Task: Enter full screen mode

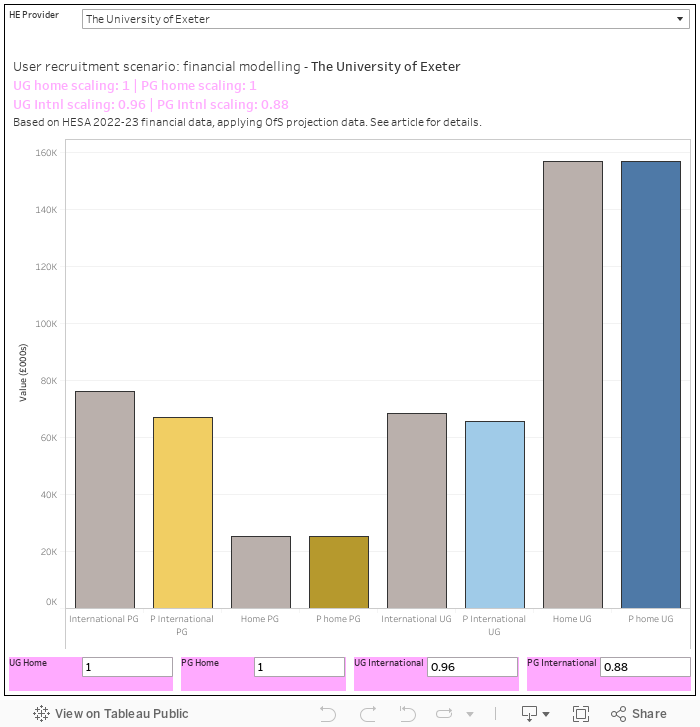Action: [580, 714]
